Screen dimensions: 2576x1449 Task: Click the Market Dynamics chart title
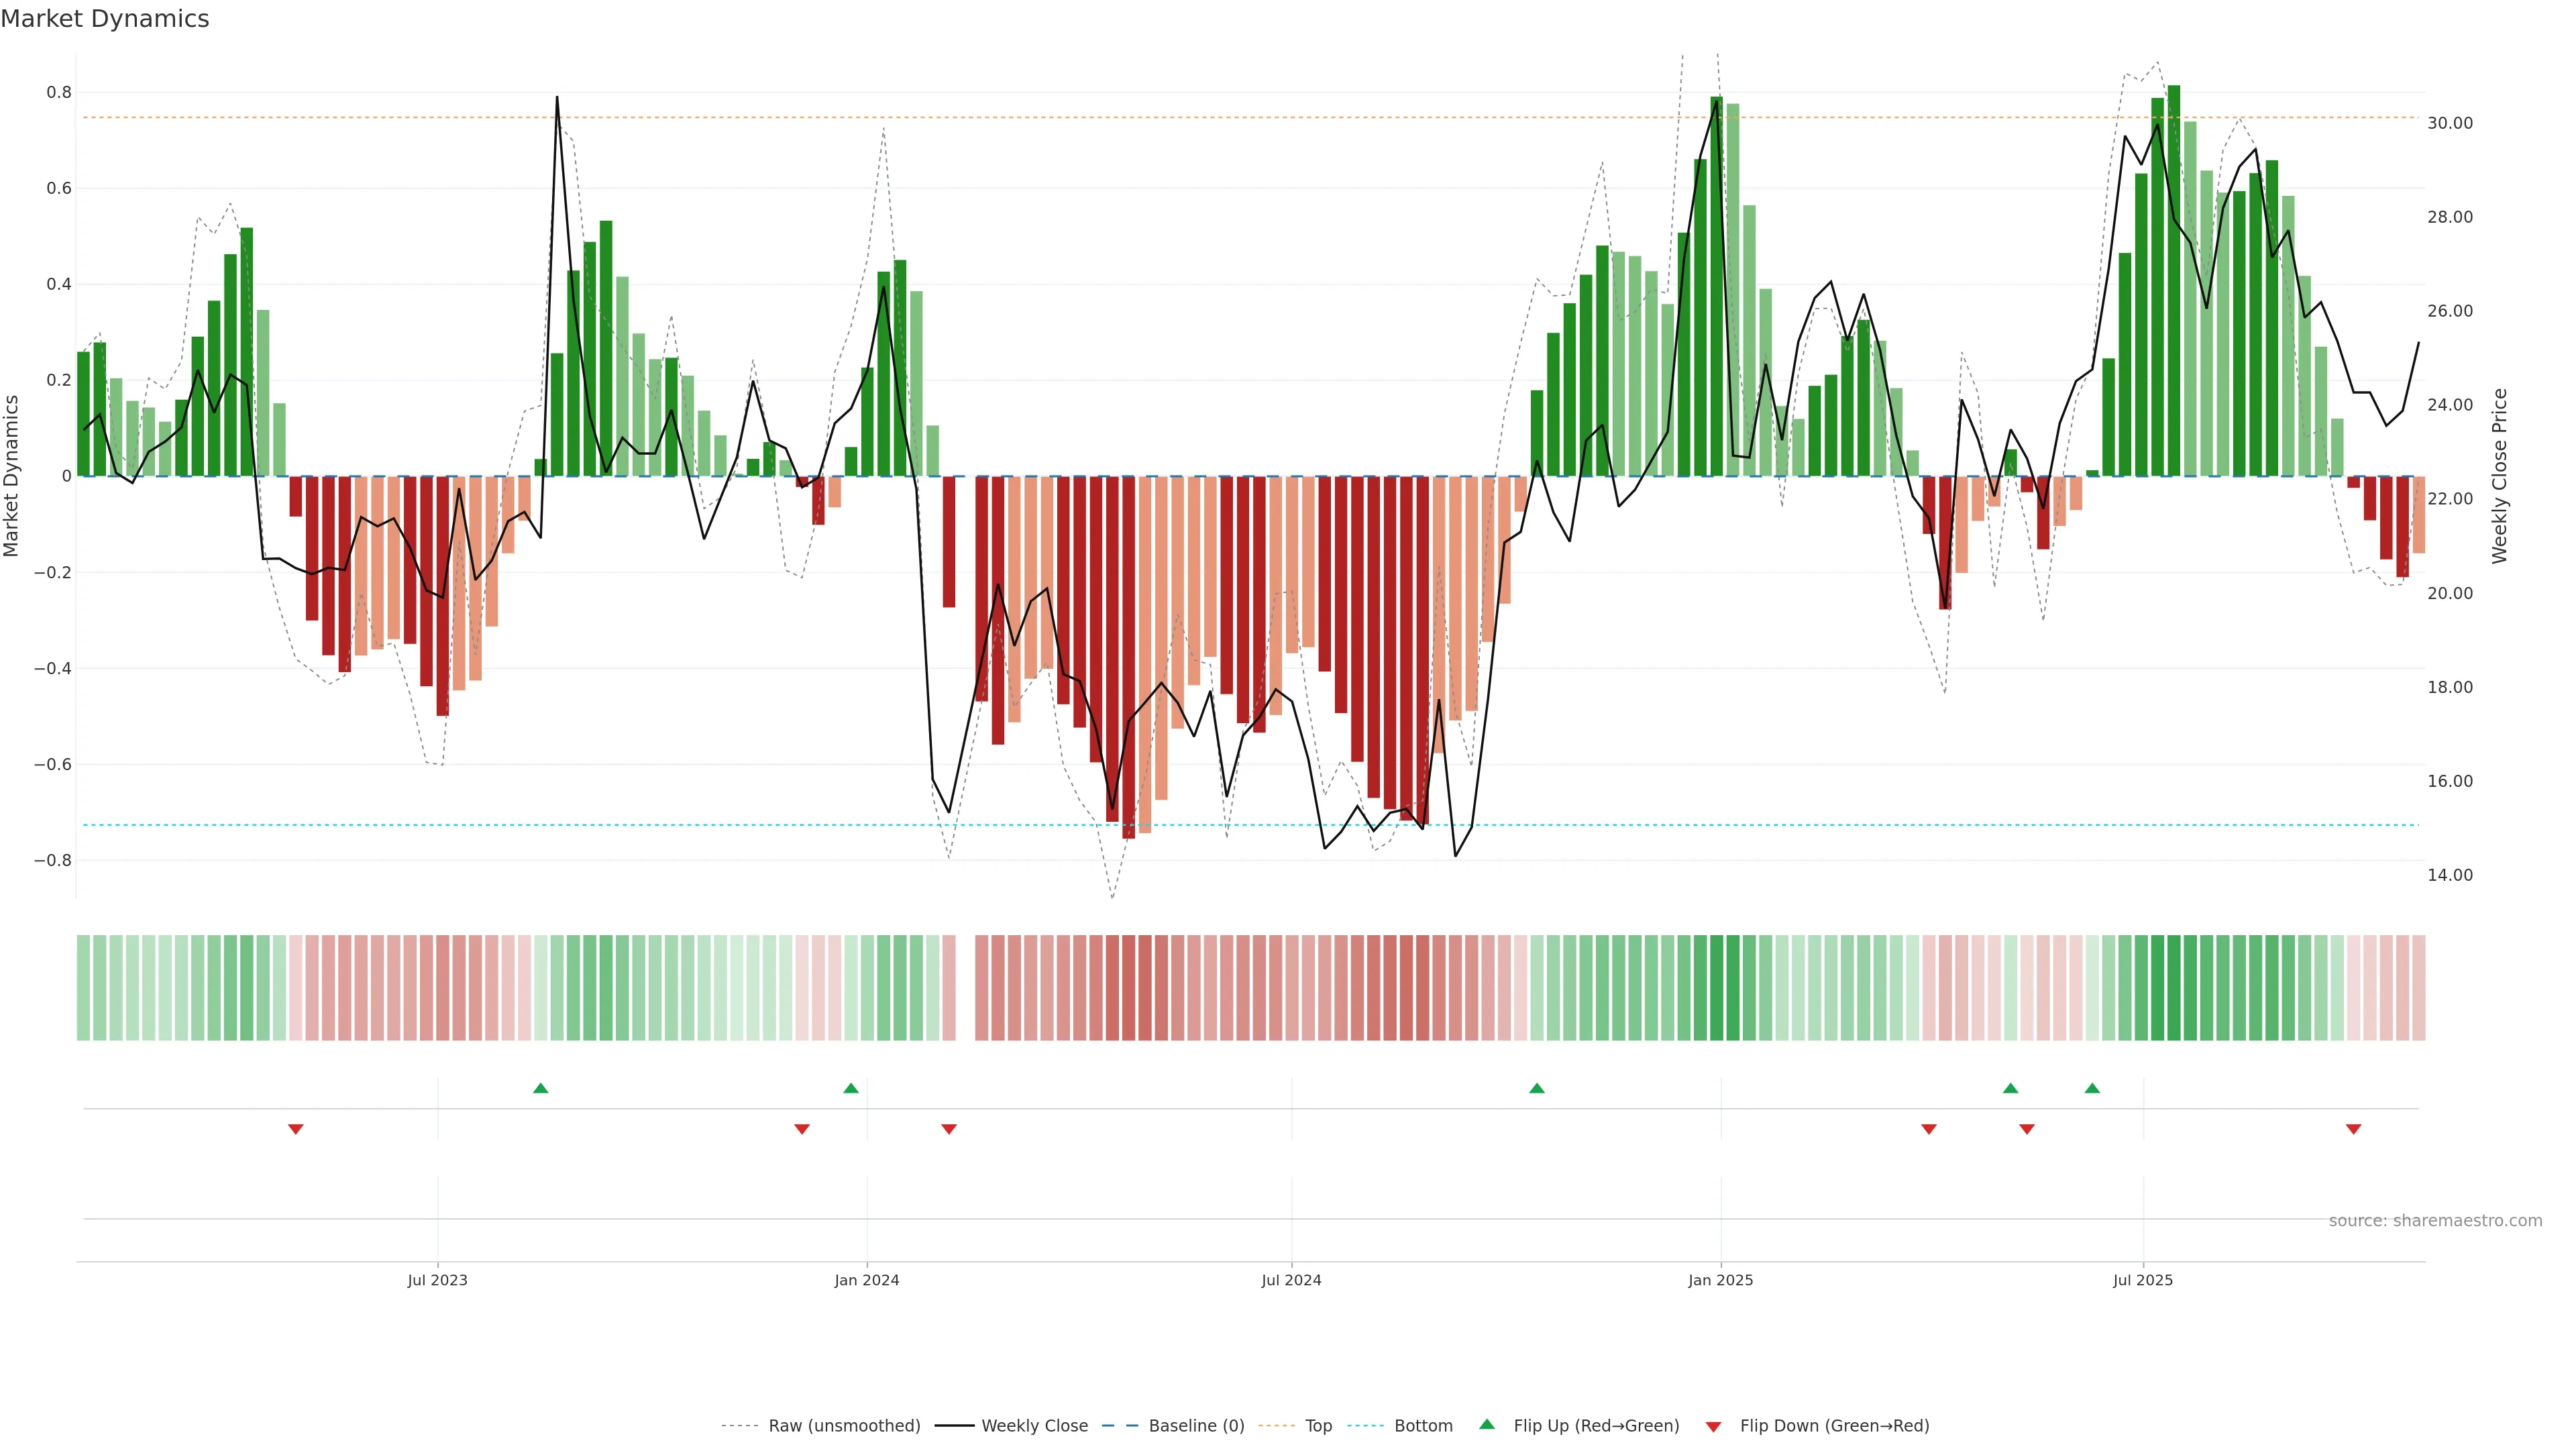105,19
